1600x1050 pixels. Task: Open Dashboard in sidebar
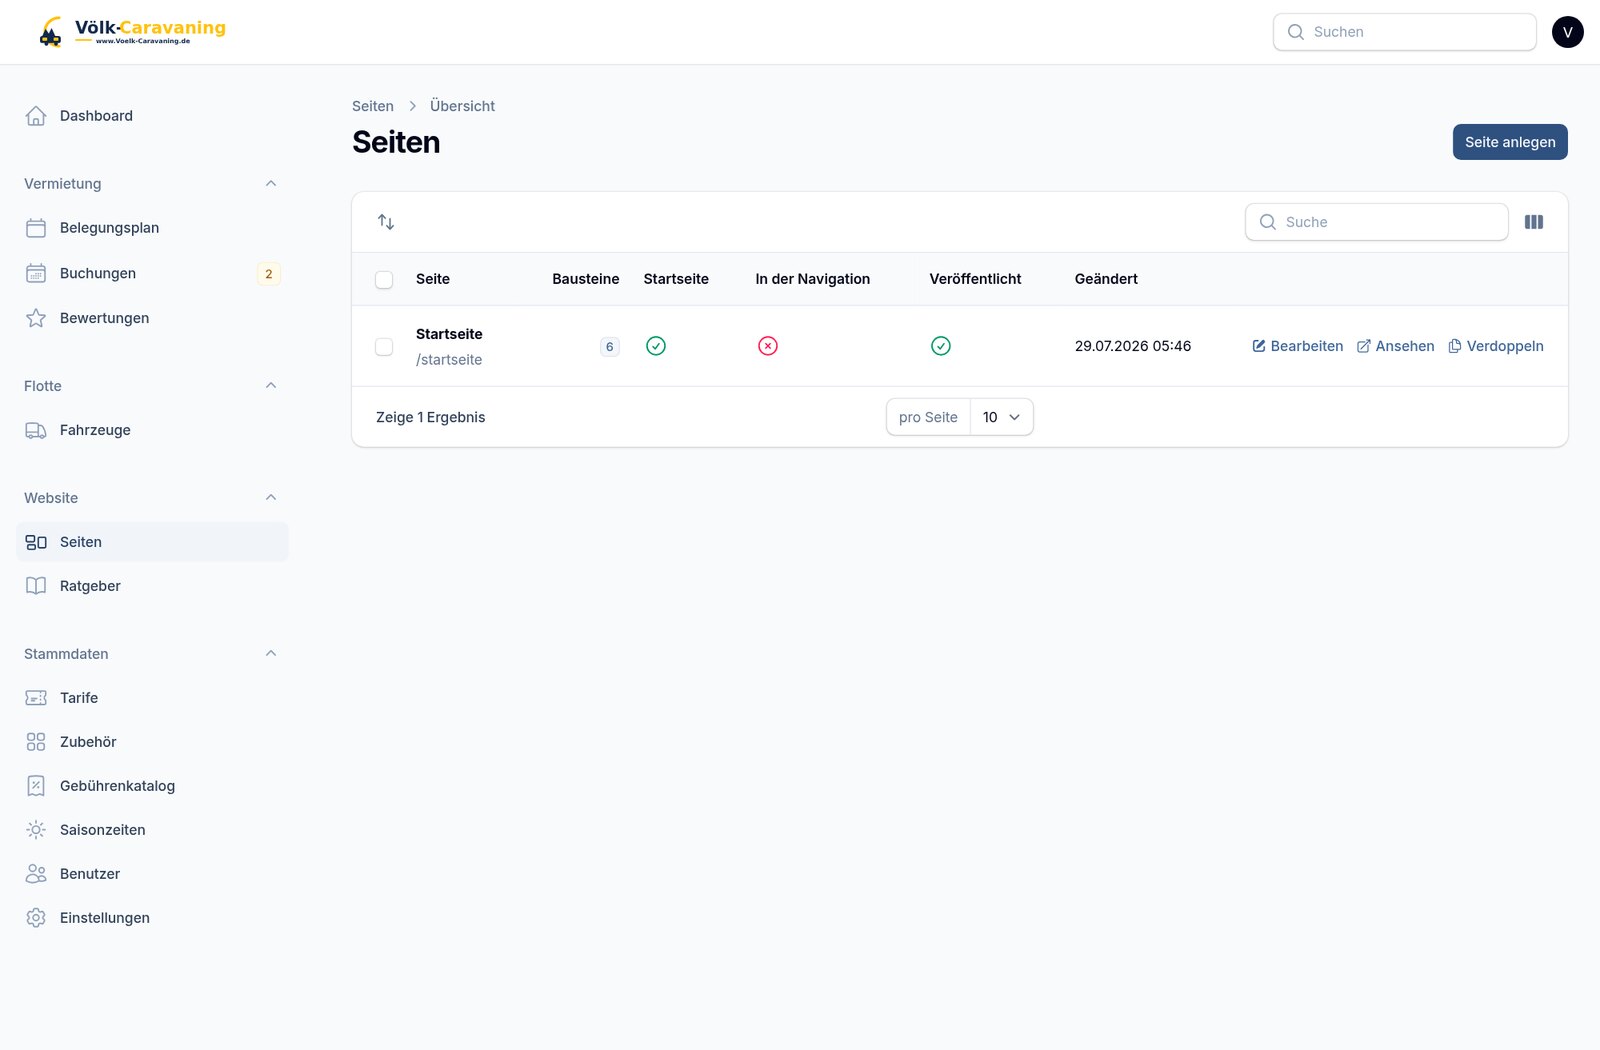coord(152,116)
